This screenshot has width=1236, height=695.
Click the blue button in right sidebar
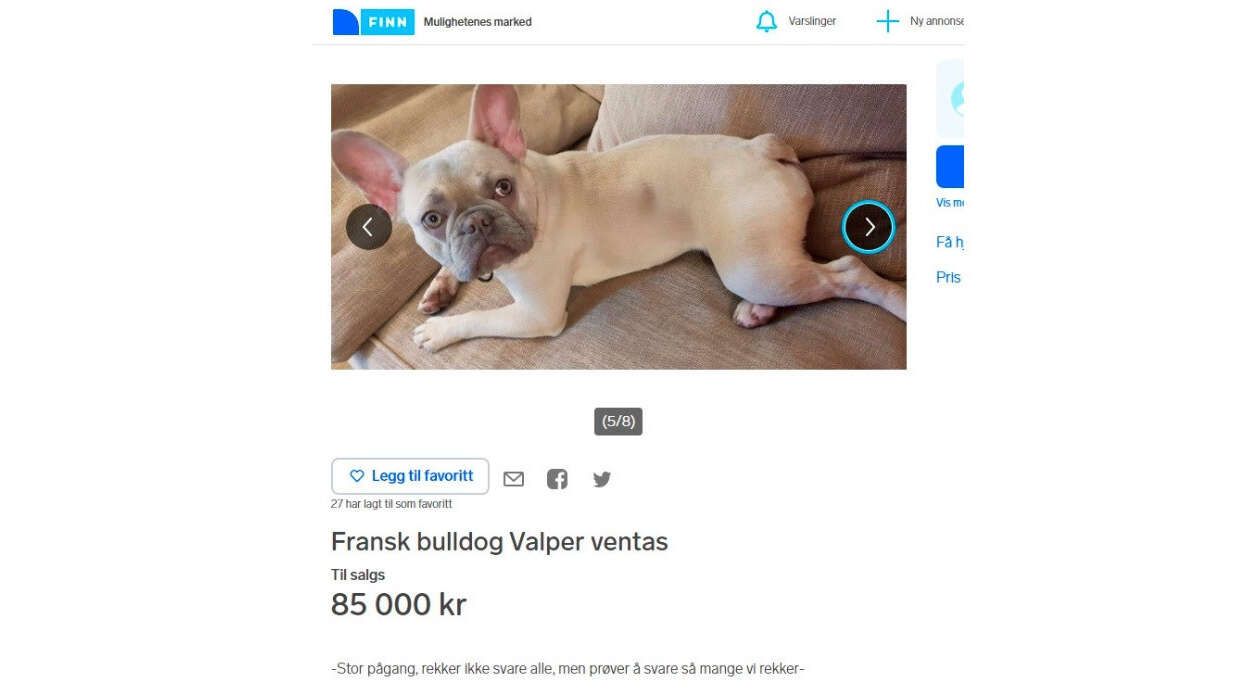(950, 166)
